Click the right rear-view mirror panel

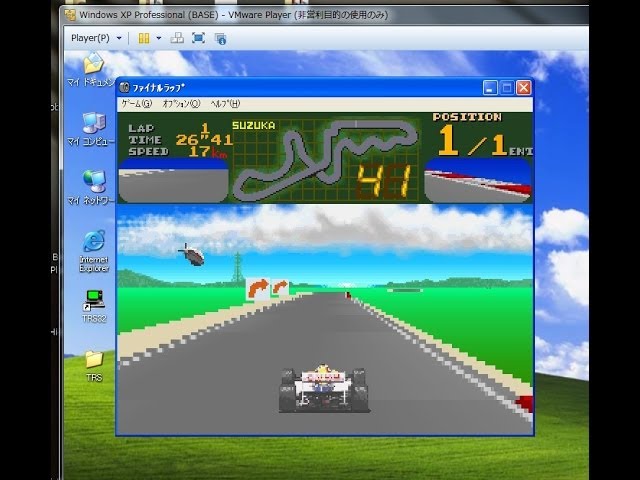coord(478,181)
